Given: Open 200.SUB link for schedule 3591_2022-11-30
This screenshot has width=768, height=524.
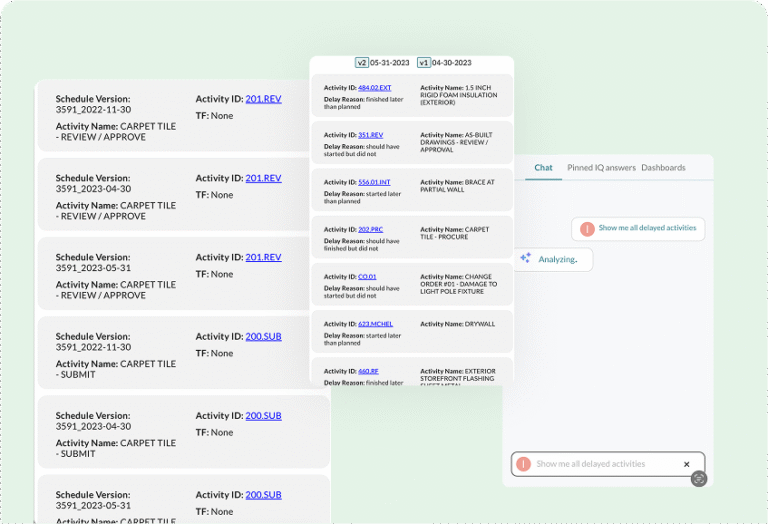Looking at the screenshot, I should [264, 336].
